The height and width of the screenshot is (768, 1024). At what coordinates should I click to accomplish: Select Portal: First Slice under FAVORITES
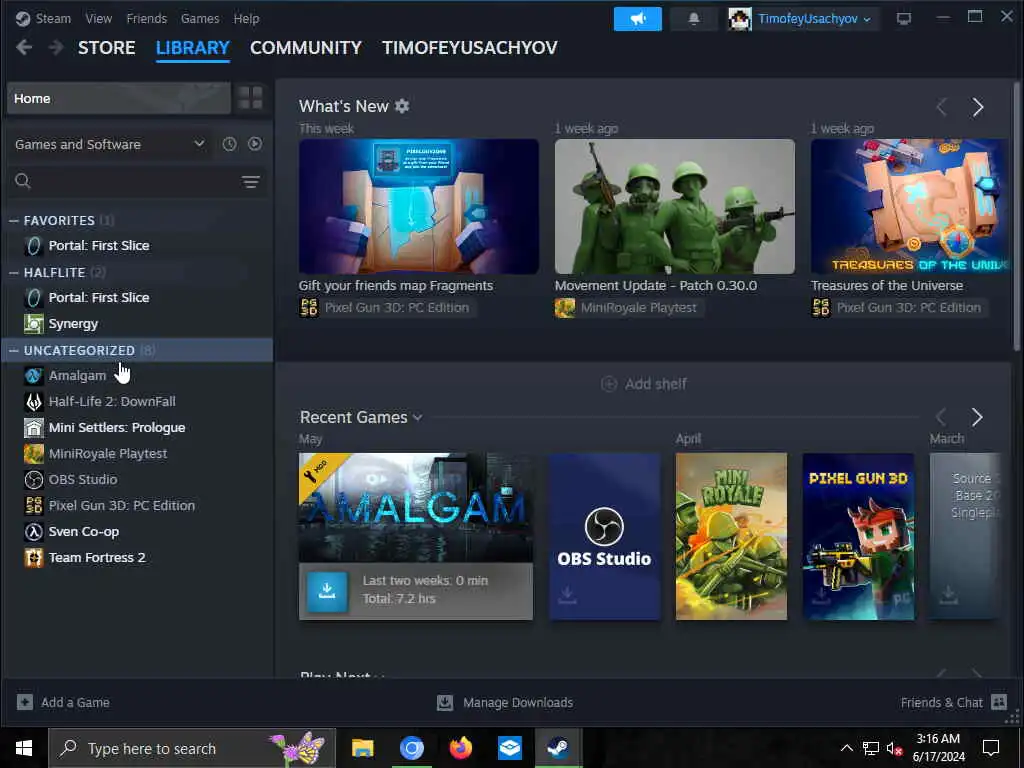[x=99, y=246]
